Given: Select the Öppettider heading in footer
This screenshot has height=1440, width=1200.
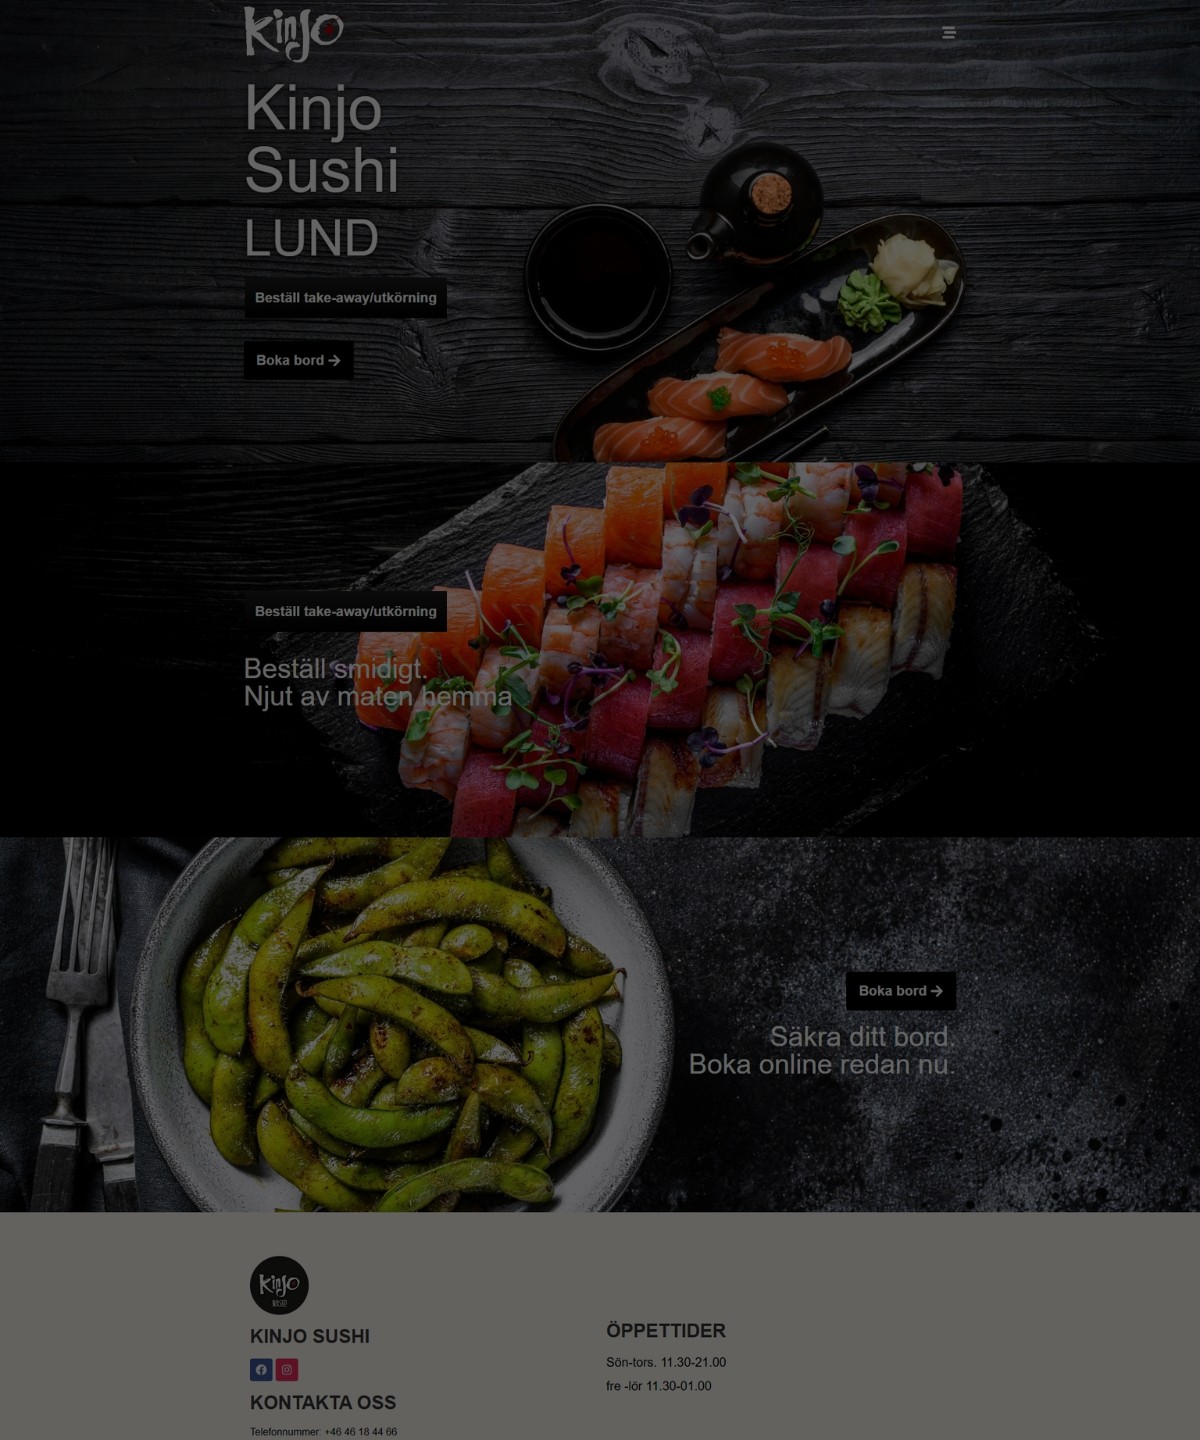Looking at the screenshot, I should coord(666,1331).
